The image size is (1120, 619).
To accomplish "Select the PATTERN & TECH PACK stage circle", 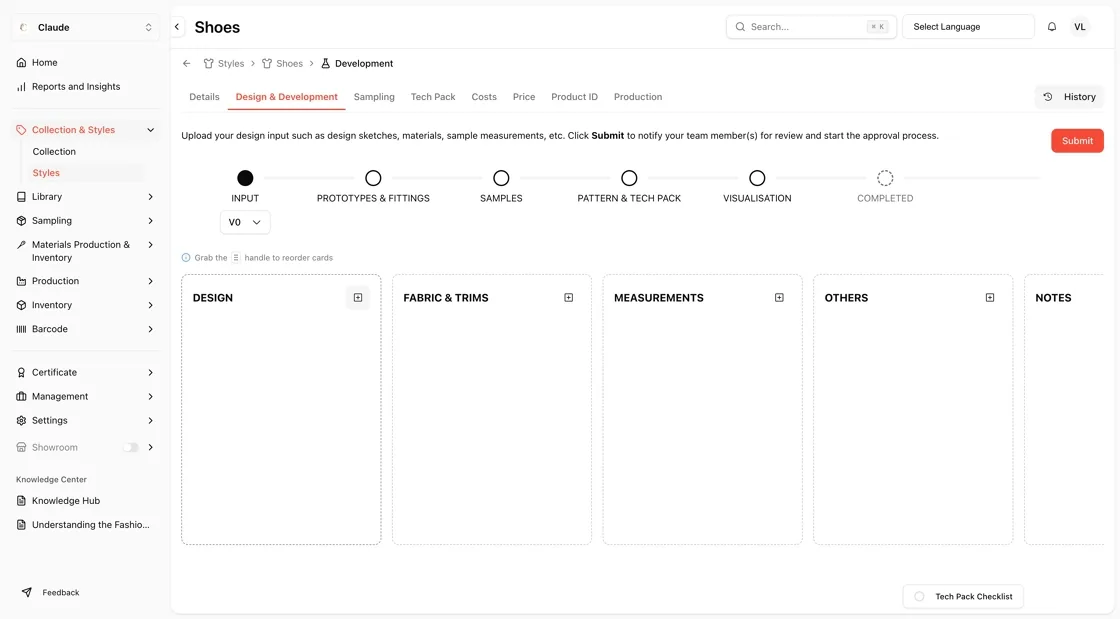I will click(x=629, y=178).
